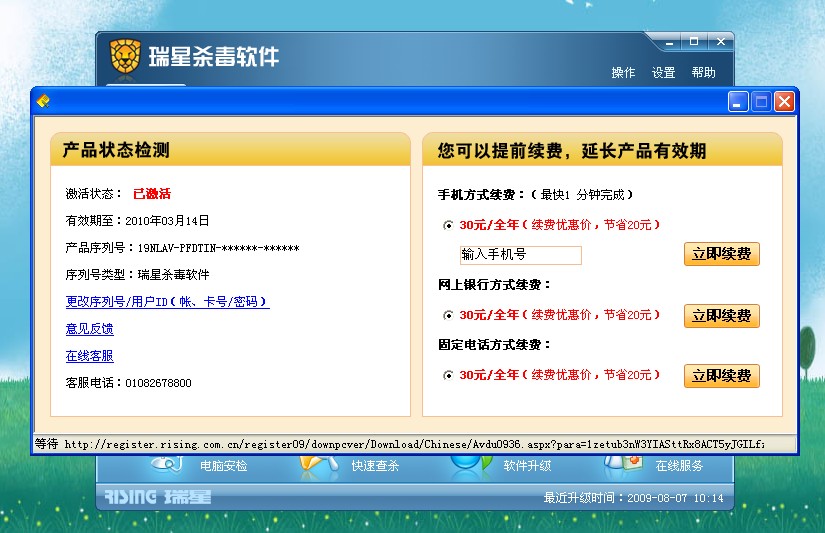The image size is (825, 533).
Task: Click the expiry date 2010年03月14日
Action: [167, 221]
